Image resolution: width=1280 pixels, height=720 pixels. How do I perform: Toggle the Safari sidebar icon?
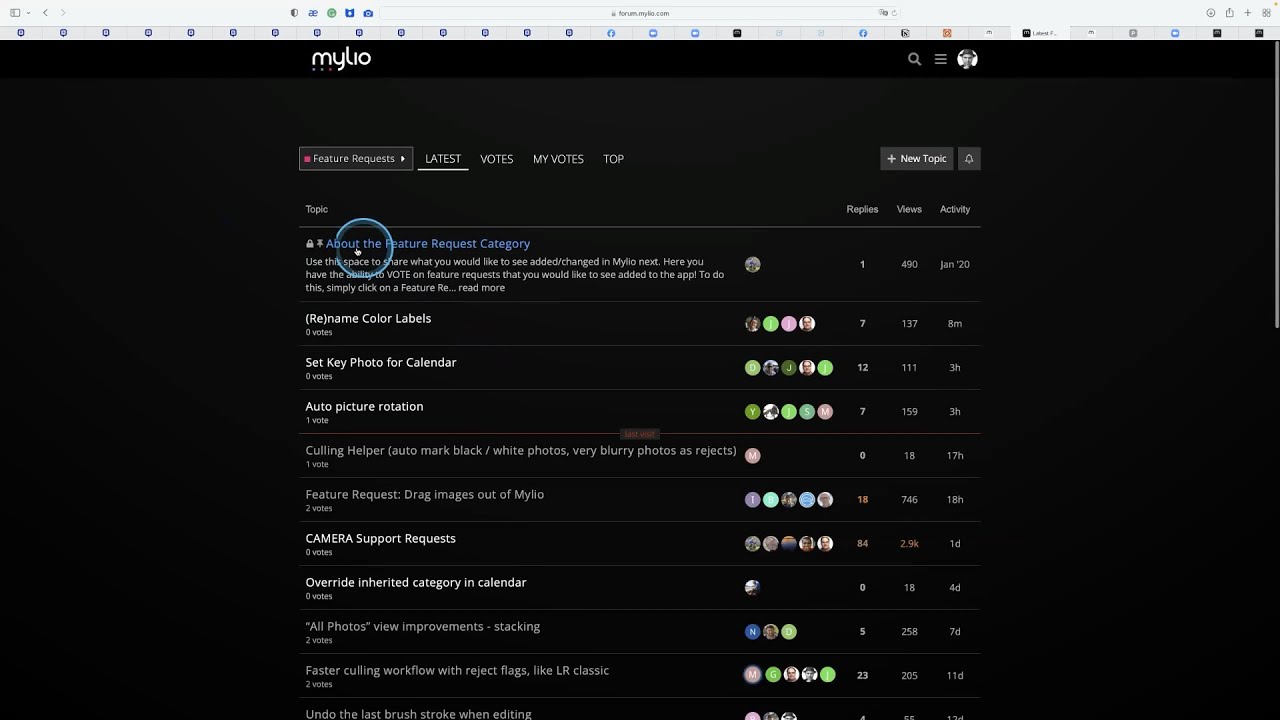pyautogui.click(x=15, y=13)
